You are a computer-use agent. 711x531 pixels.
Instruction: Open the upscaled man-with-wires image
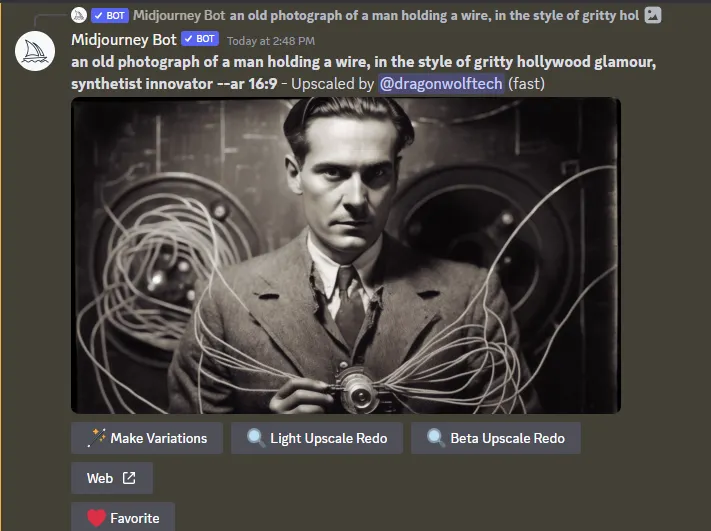pos(346,255)
